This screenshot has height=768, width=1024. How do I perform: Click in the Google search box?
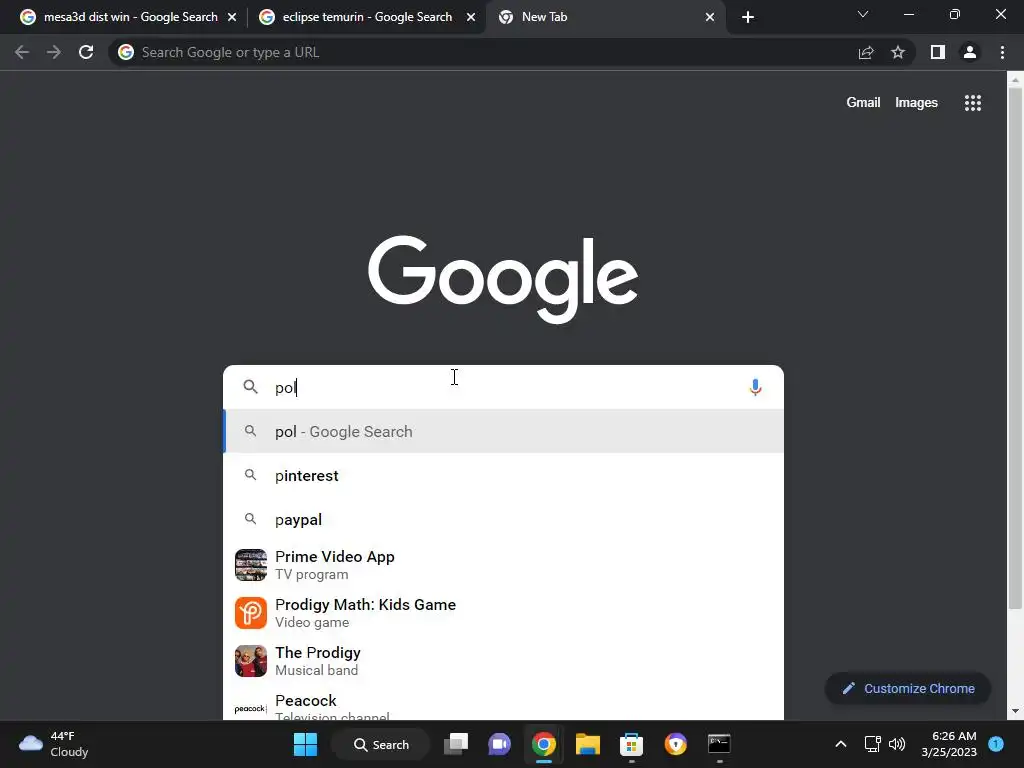[503, 387]
